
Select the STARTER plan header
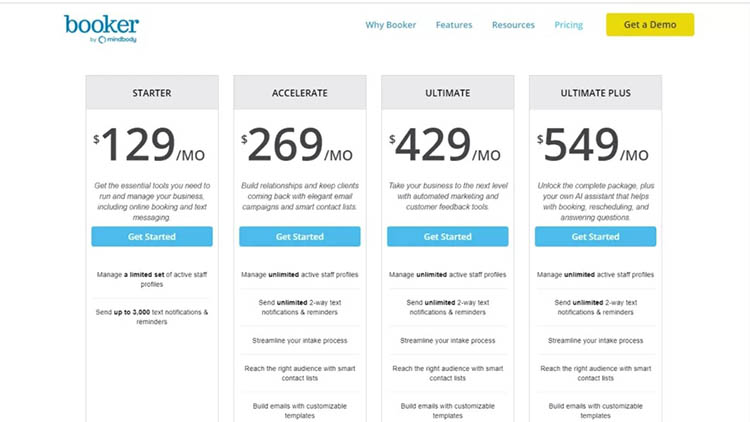[x=152, y=93]
